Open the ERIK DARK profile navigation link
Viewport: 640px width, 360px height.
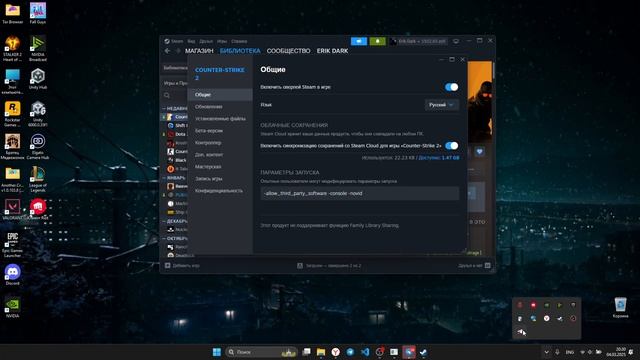click(x=332, y=51)
